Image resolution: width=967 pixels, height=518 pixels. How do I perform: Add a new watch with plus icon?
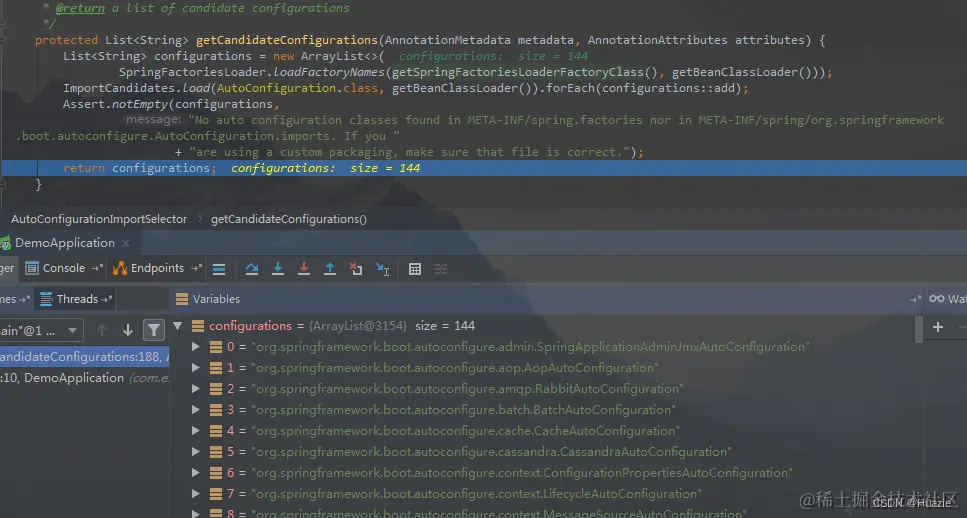click(937, 327)
